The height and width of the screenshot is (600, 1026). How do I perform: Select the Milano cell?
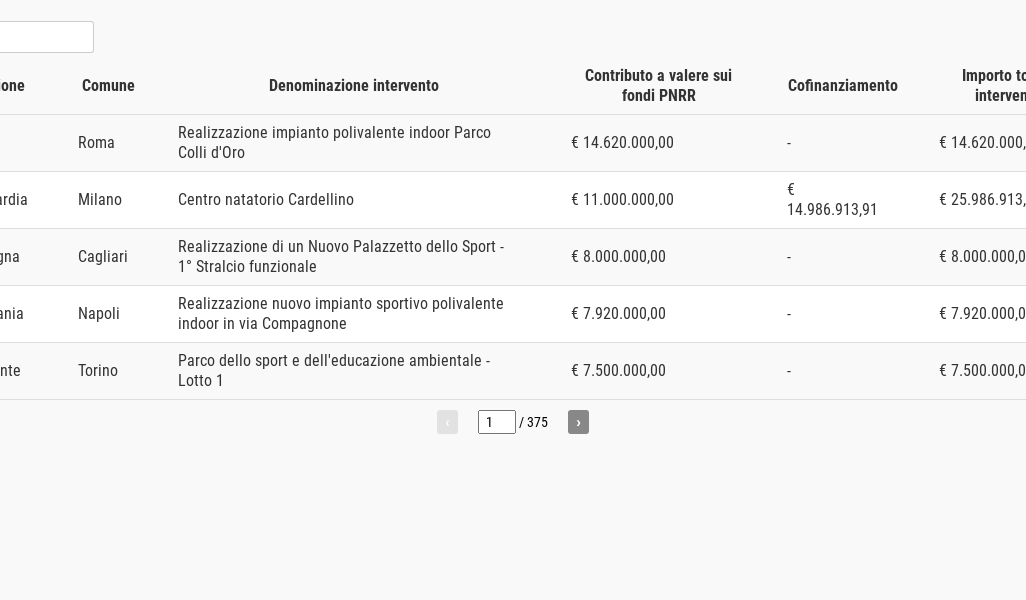[x=99, y=200]
